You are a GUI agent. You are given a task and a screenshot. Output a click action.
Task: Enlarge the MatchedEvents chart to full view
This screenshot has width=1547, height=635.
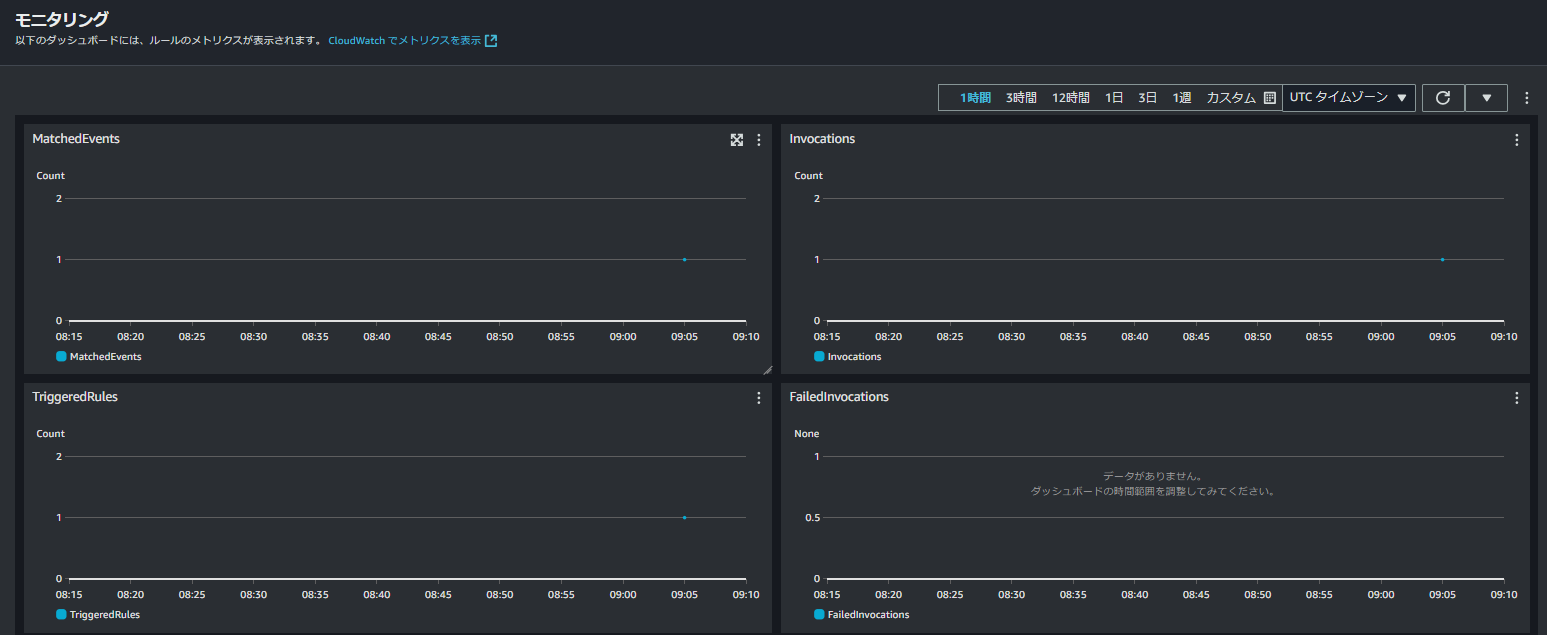[x=737, y=140]
